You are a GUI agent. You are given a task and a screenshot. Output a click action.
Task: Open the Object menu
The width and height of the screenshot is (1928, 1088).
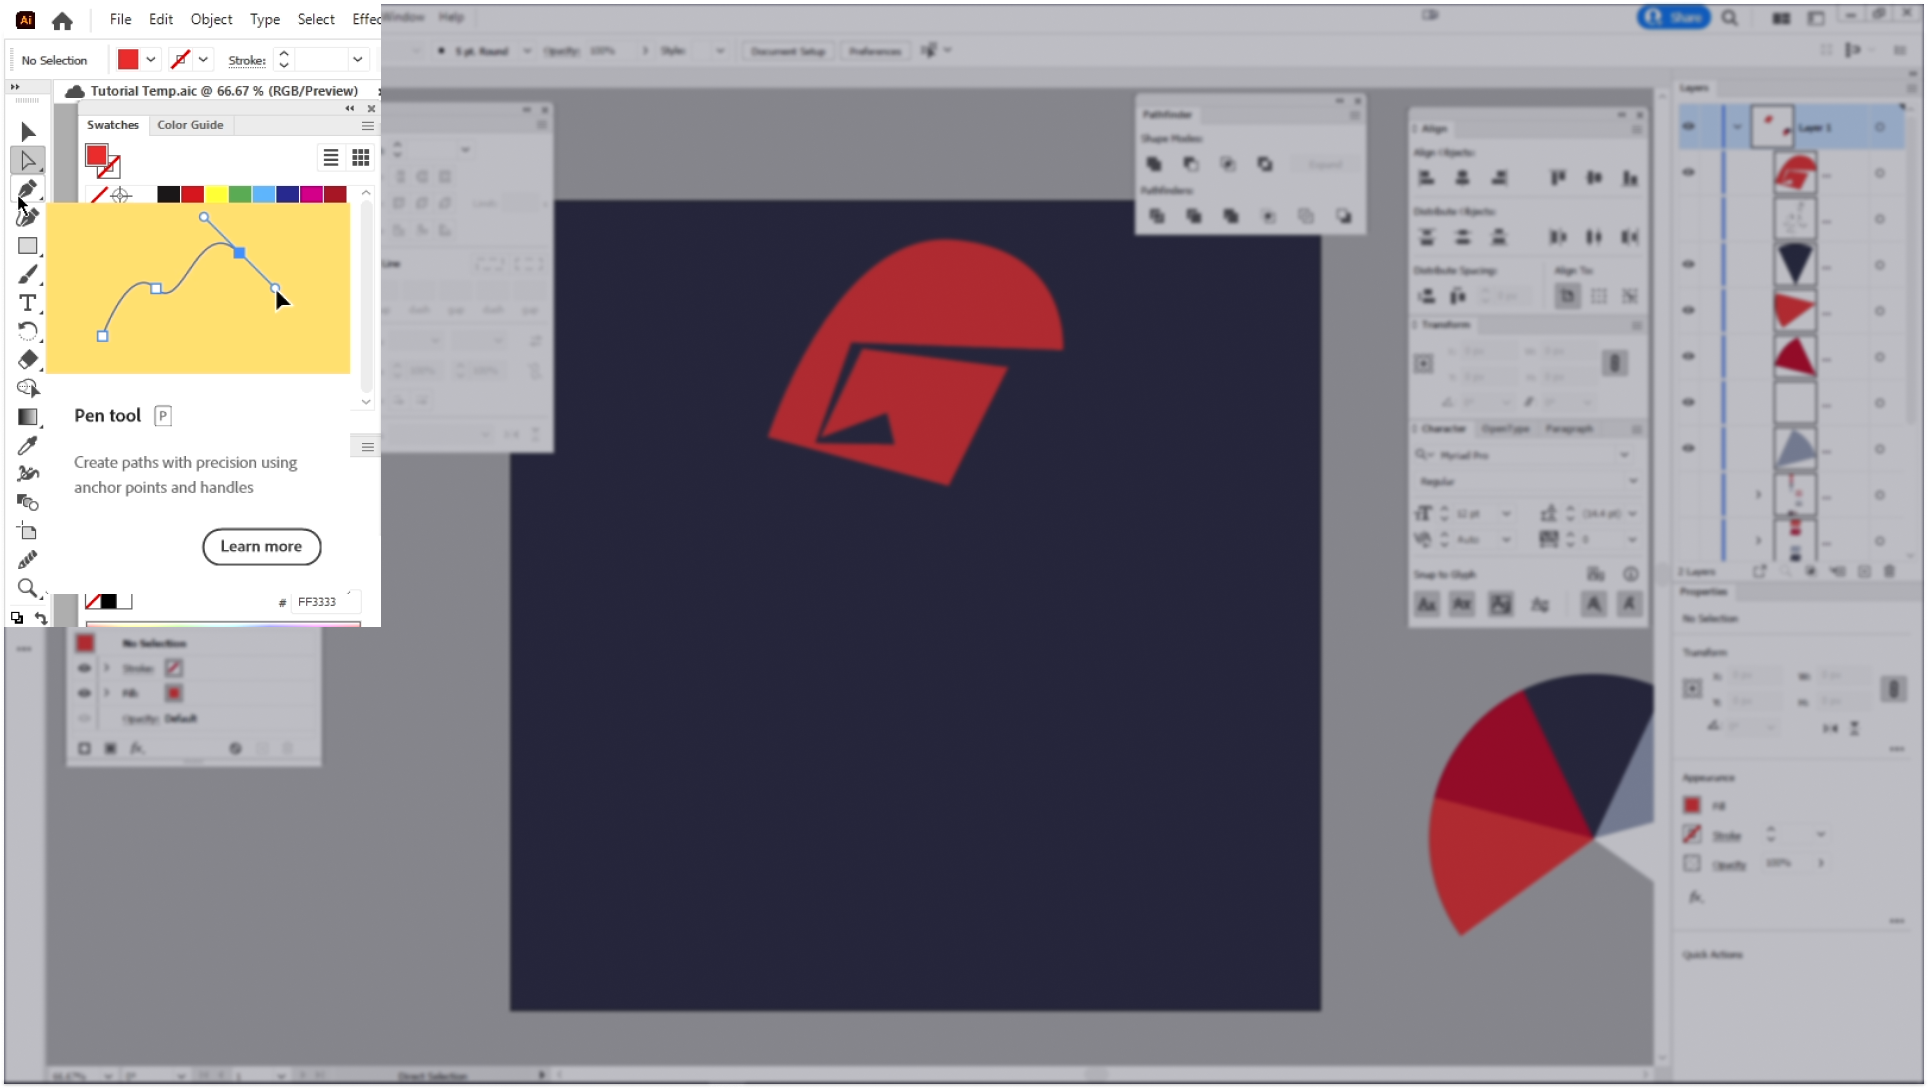(211, 19)
